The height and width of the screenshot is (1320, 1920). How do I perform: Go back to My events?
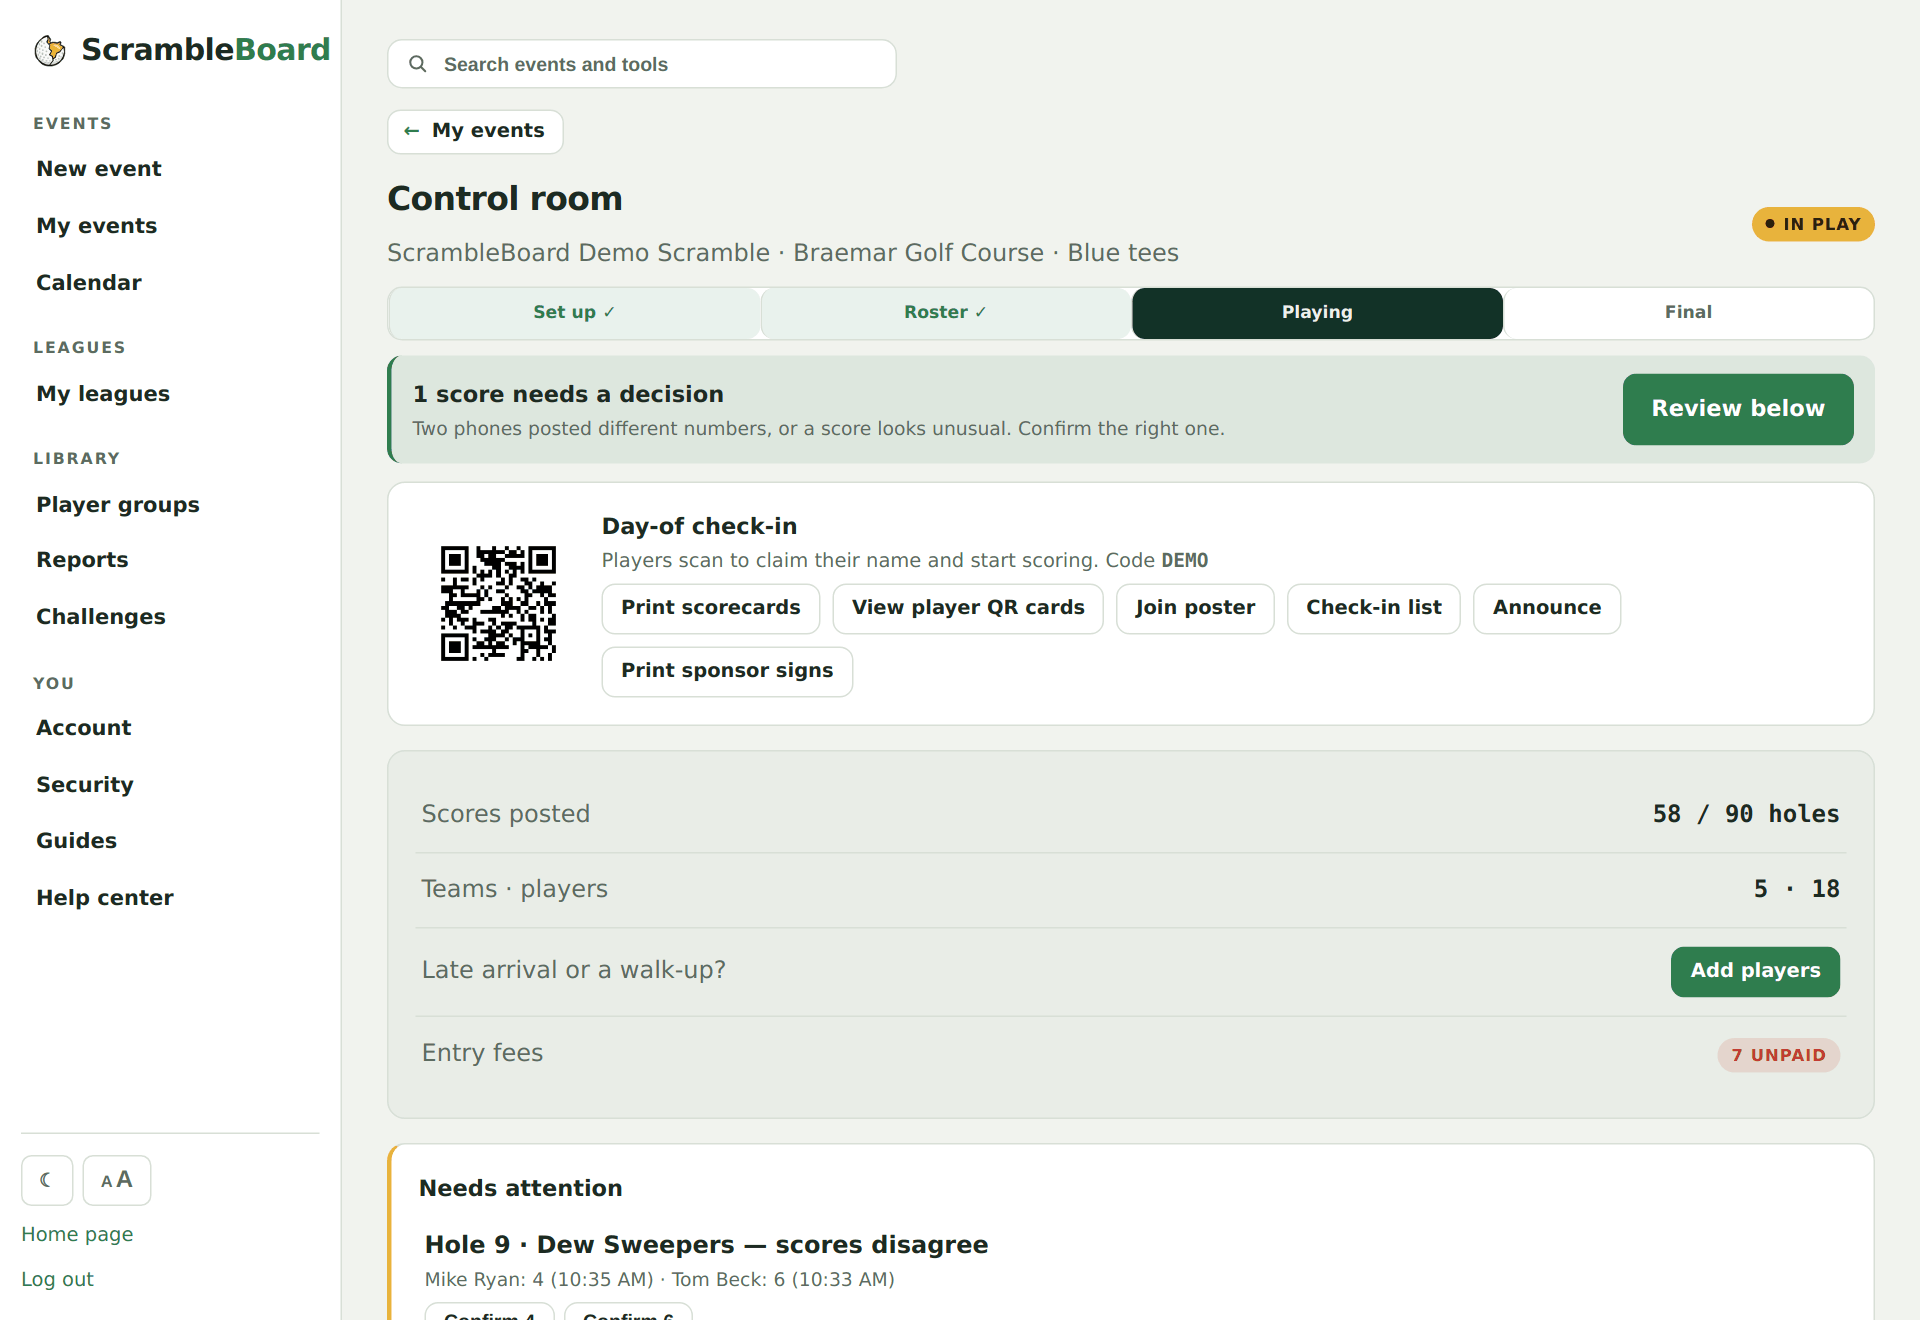(475, 131)
